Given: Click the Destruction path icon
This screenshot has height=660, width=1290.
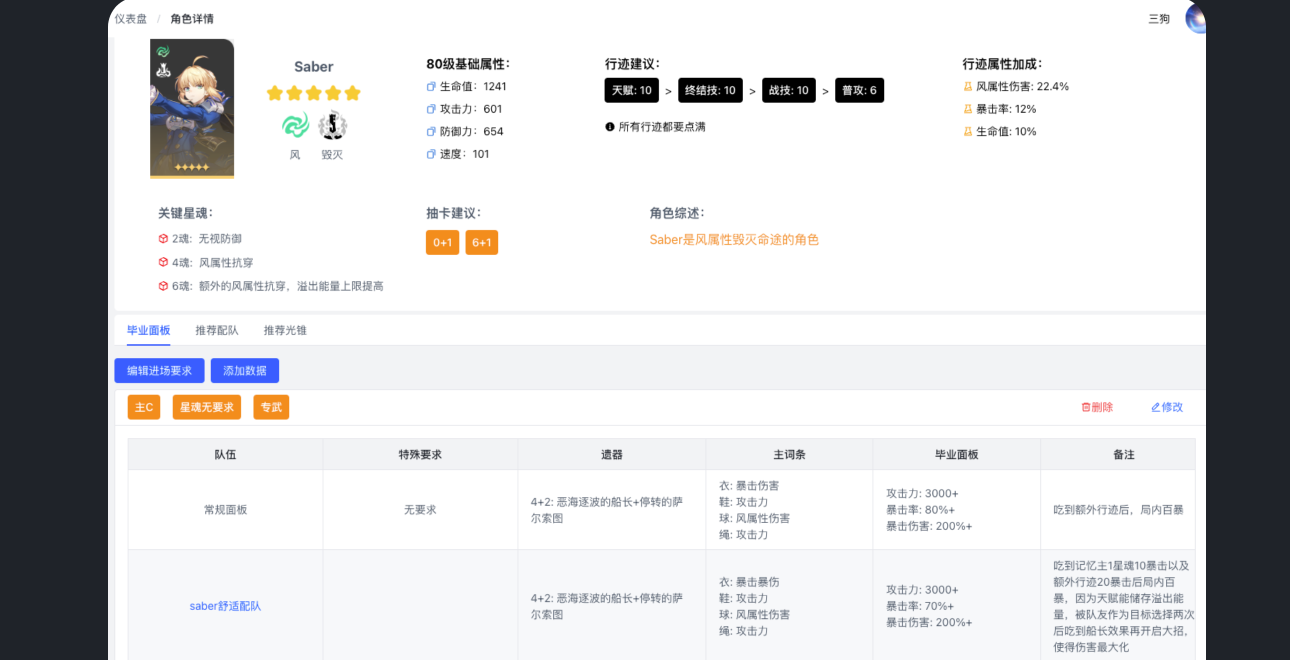Looking at the screenshot, I should coord(332,126).
